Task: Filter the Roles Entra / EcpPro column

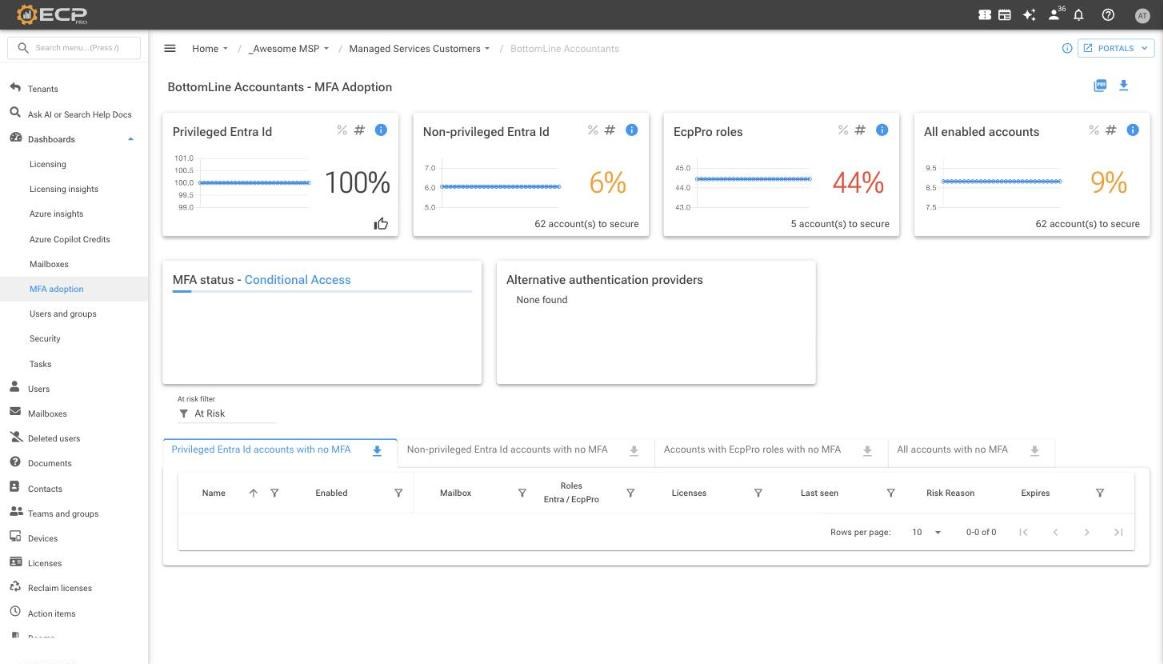Action: (630, 493)
